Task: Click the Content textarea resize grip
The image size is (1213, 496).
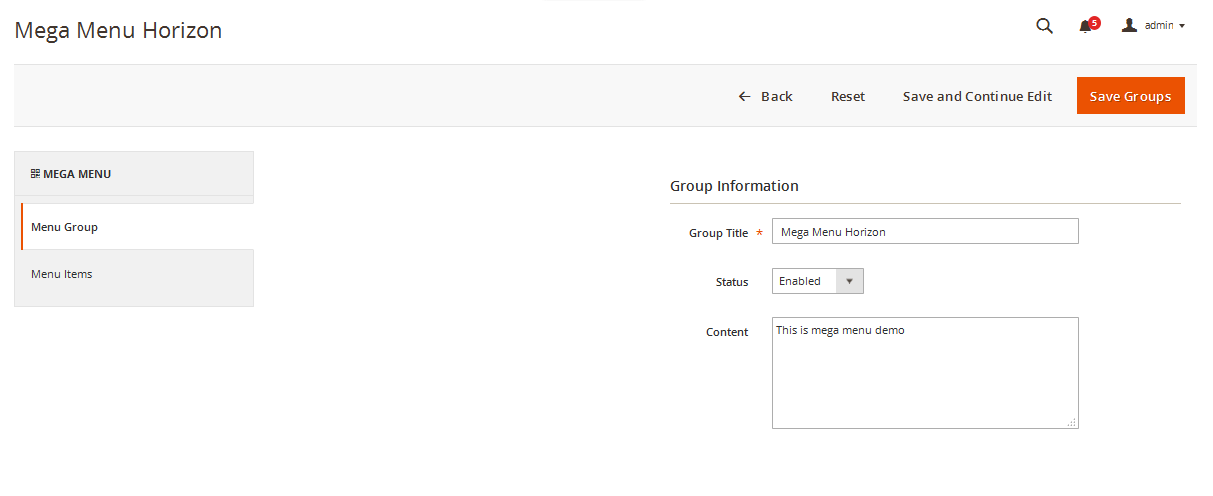Action: [1072, 422]
